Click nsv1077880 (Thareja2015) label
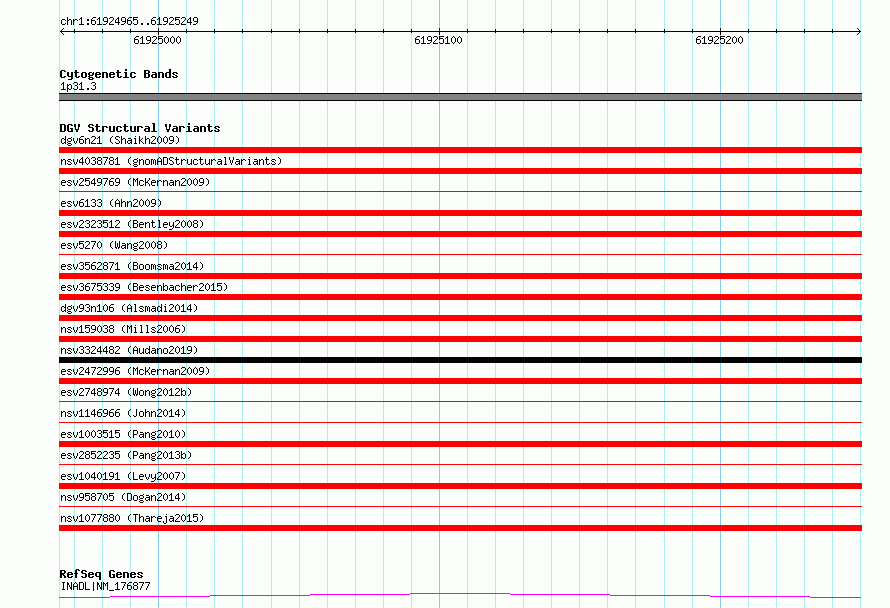This screenshot has width=890, height=608. (x=132, y=518)
